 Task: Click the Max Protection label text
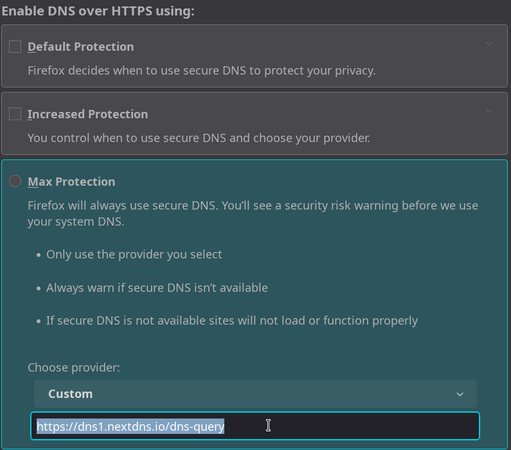pos(71,182)
